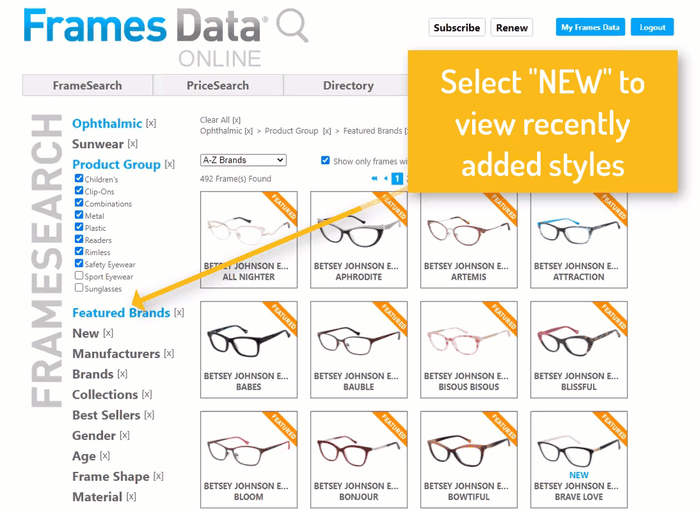The image size is (700, 510).
Task: Go to first page with double-arrow icon
Action: click(374, 179)
